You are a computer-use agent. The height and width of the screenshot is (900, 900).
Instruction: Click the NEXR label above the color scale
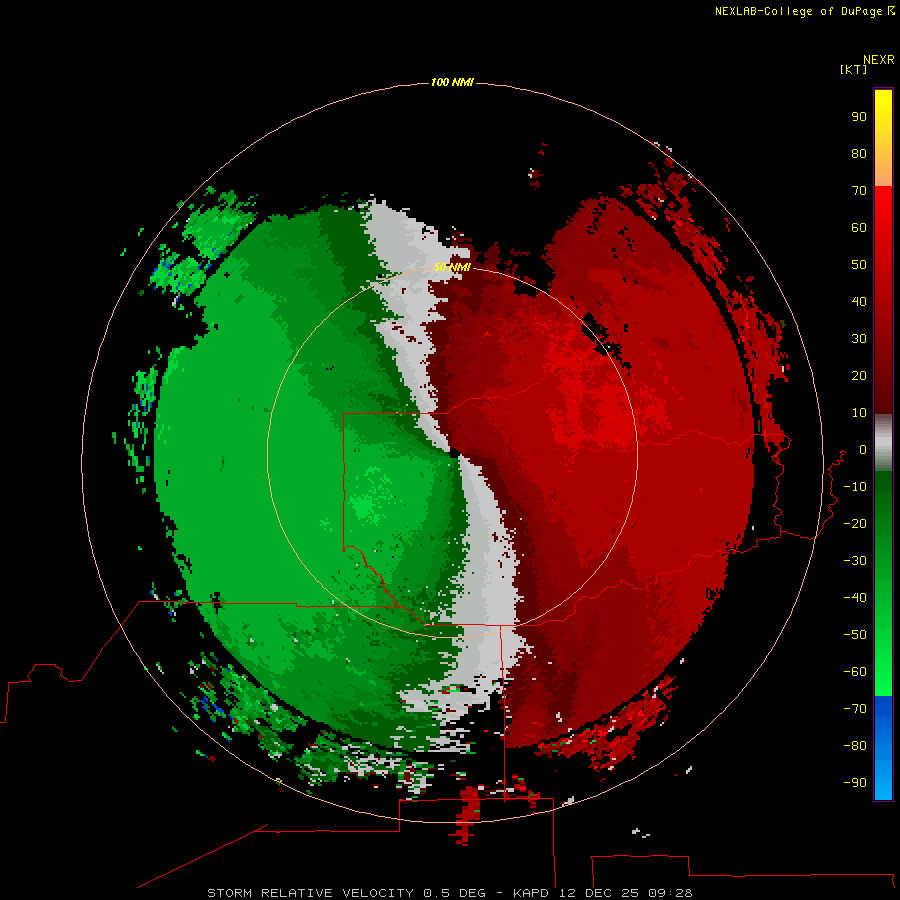pos(879,60)
